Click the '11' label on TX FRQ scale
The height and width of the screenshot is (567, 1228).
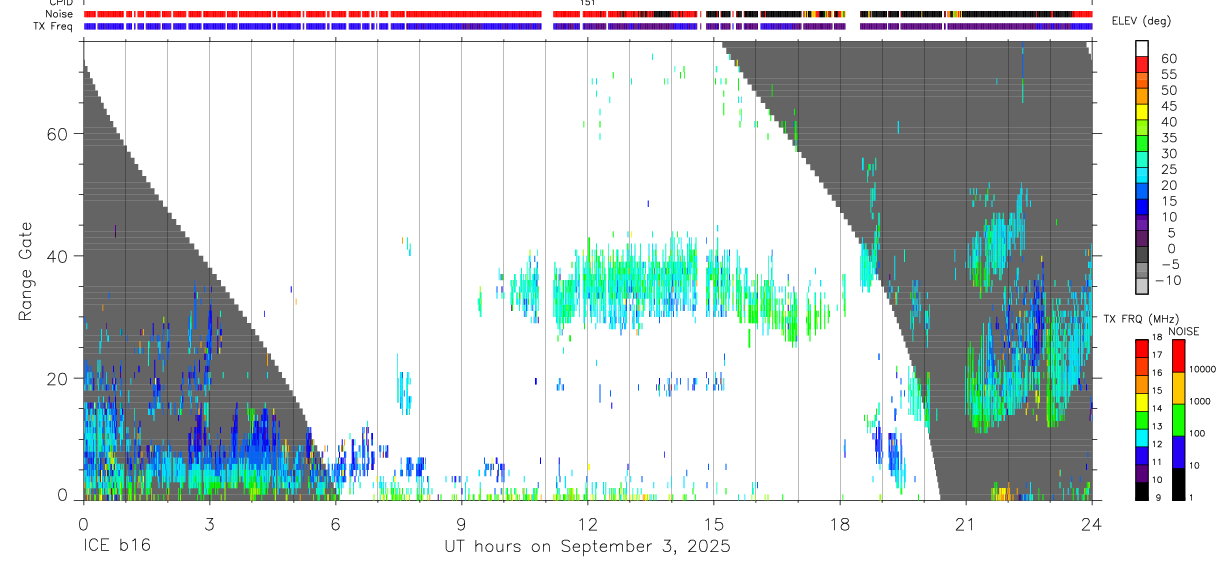[x=1158, y=462]
